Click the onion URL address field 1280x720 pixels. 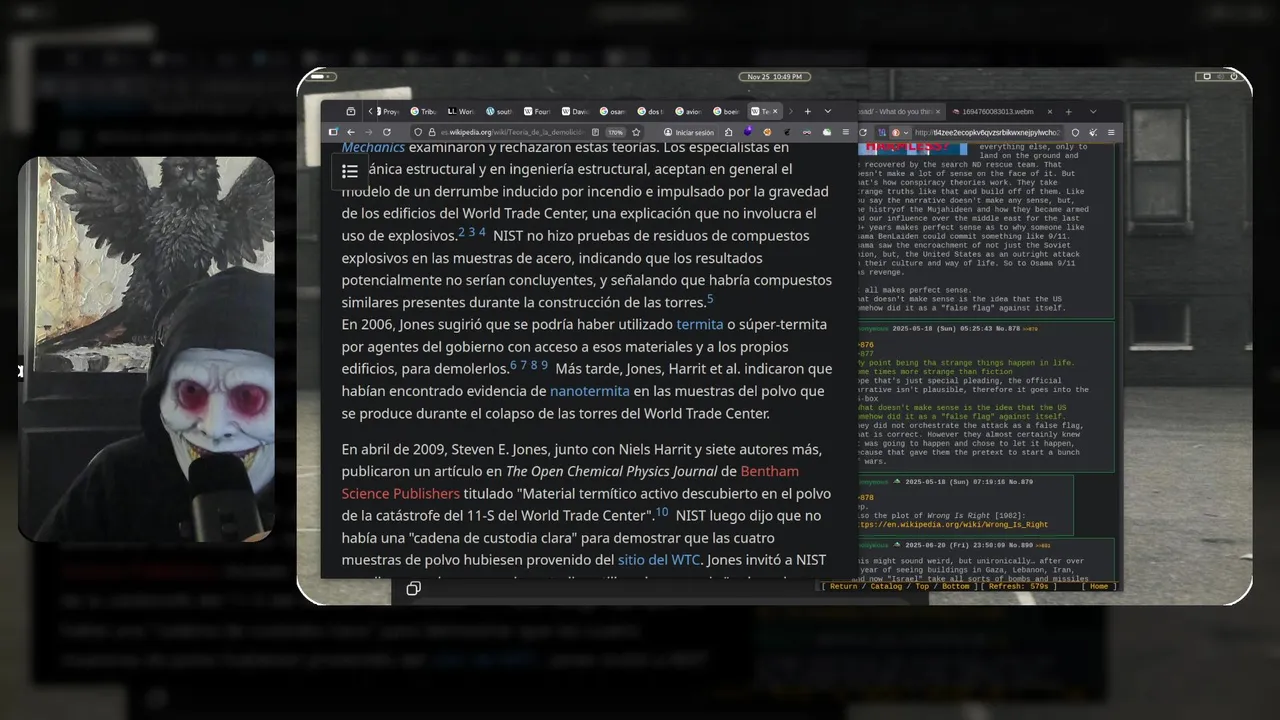988,132
